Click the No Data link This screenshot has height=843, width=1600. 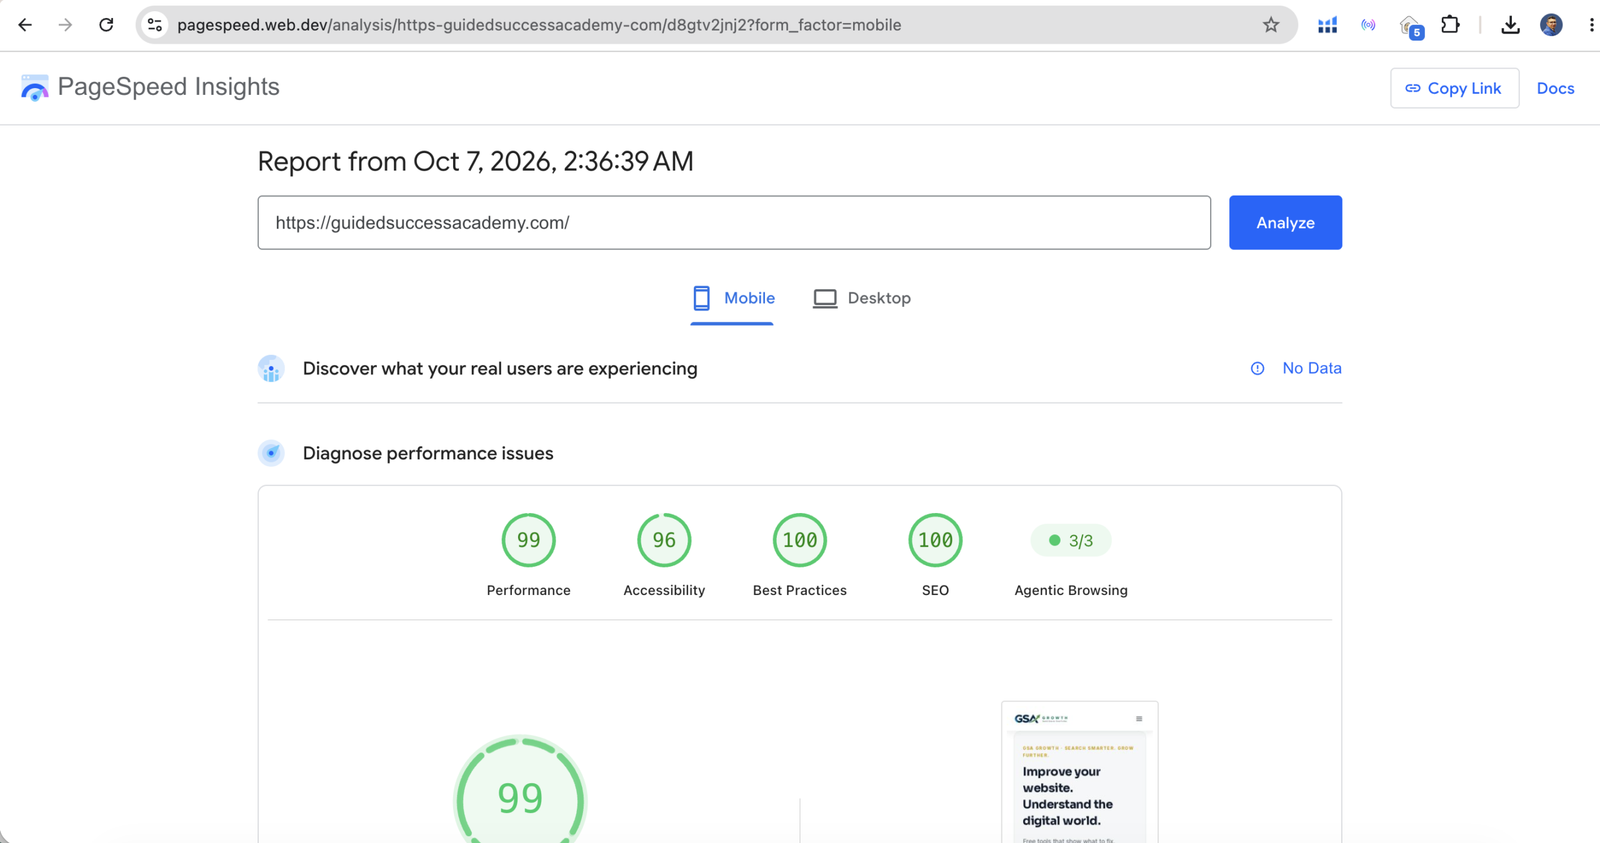(1312, 368)
